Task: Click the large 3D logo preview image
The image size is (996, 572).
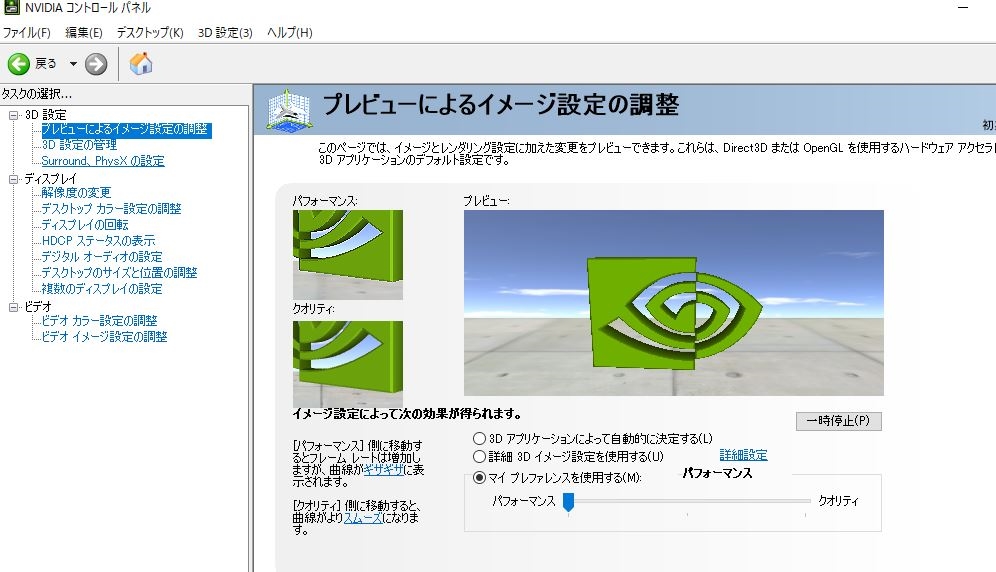Action: coord(673,303)
